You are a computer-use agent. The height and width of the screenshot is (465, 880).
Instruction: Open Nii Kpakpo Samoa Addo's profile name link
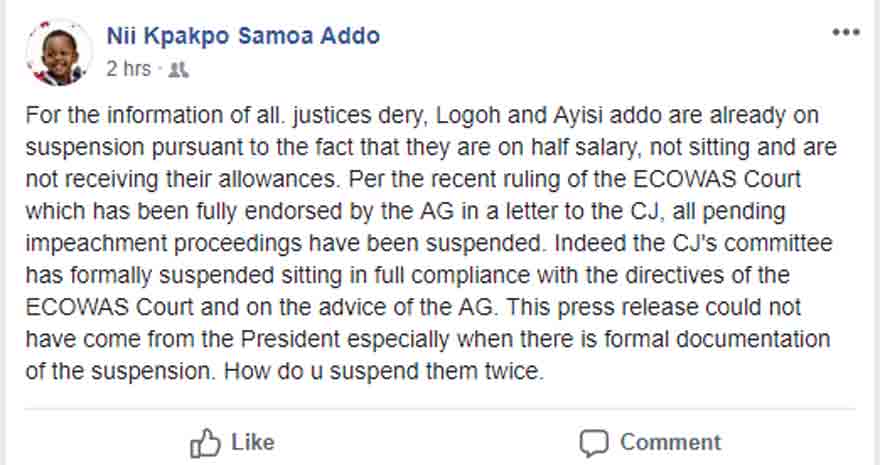point(243,36)
